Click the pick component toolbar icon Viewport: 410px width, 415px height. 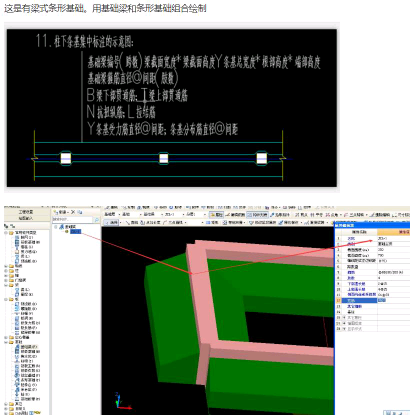(281, 215)
